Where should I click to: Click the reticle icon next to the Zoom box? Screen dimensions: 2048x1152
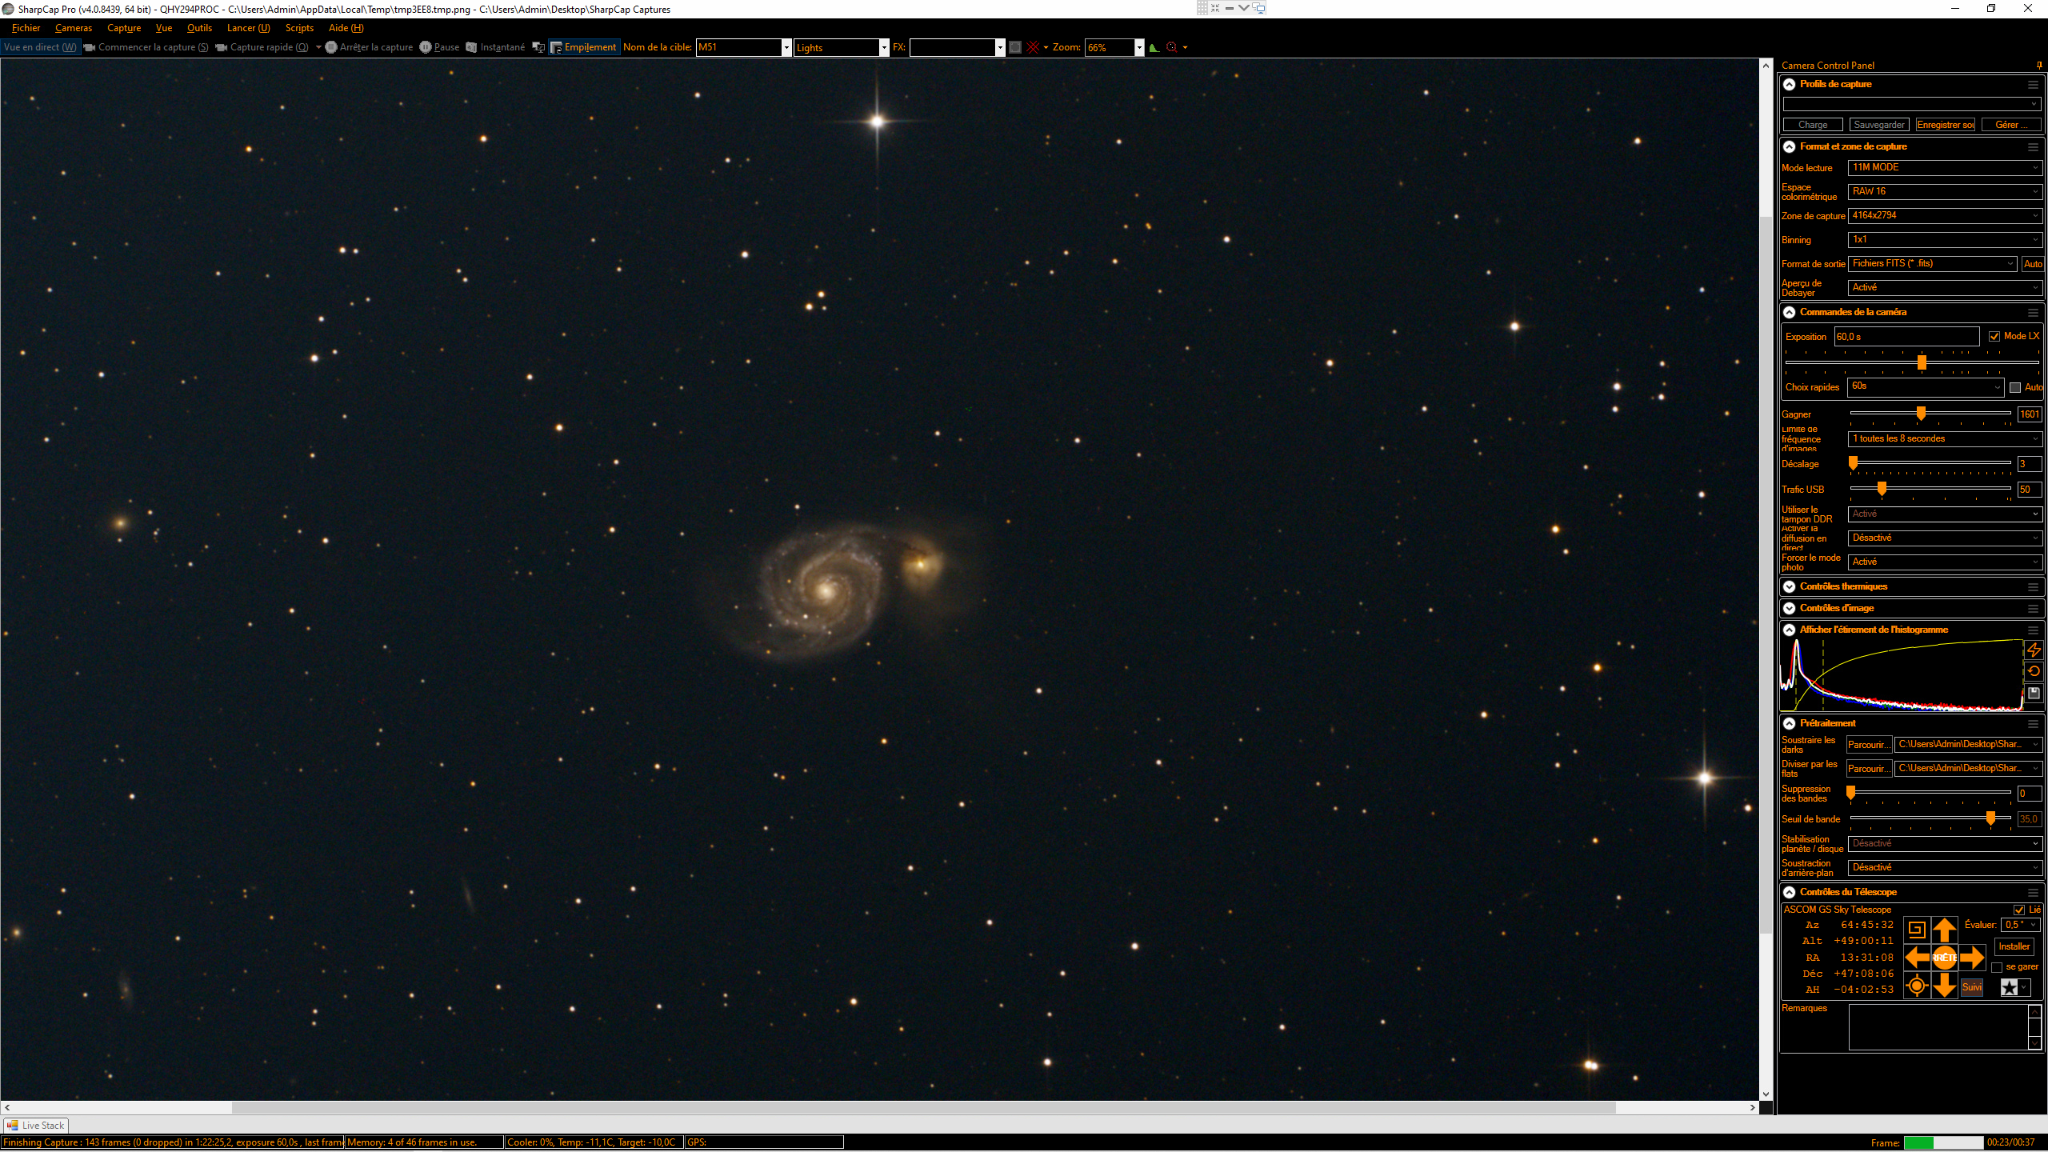pyautogui.click(x=1172, y=47)
